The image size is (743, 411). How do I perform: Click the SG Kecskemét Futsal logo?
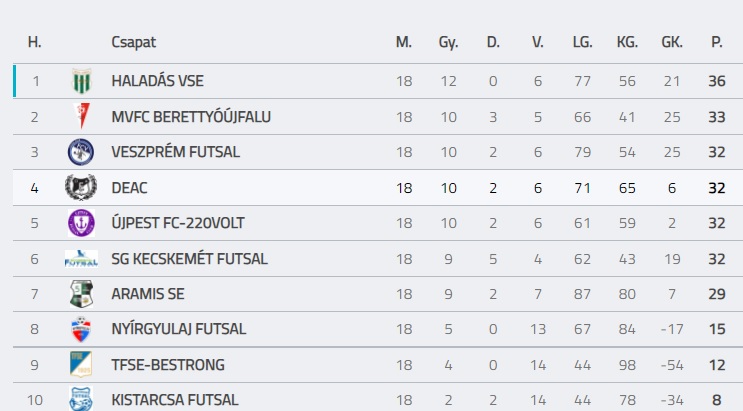81,259
